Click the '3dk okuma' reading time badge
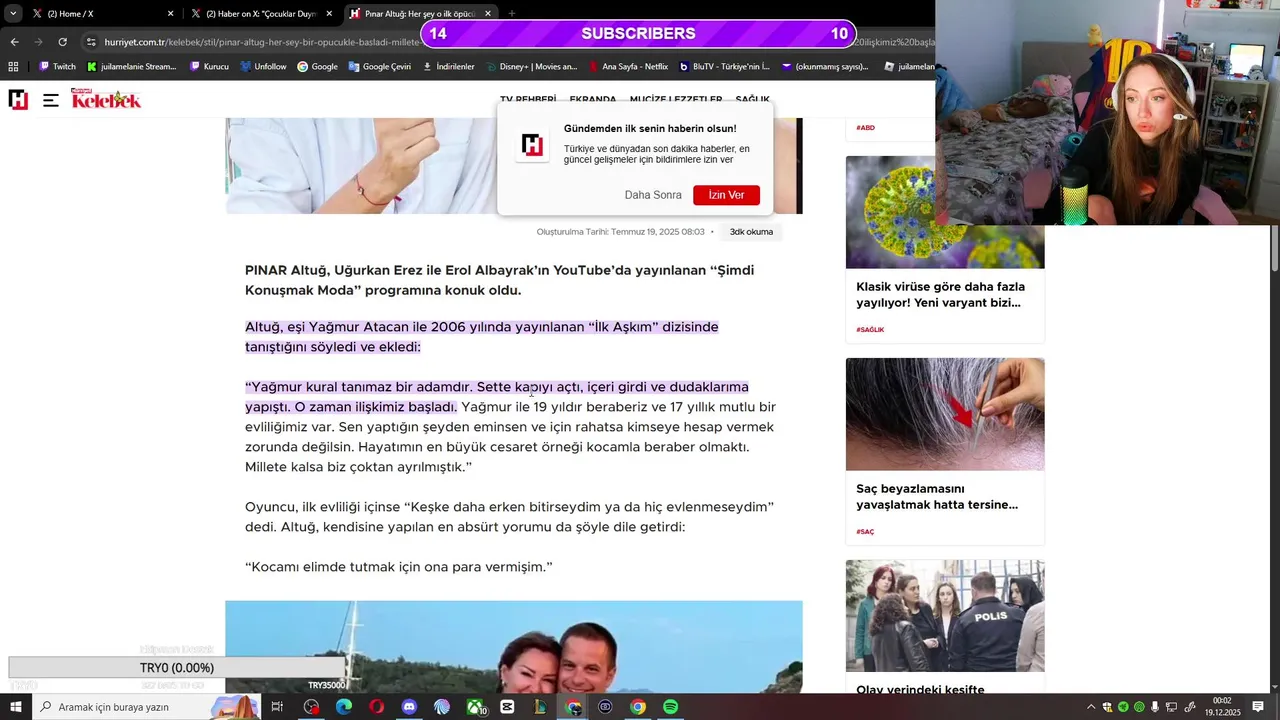This screenshot has height=720, width=1280. pos(751,232)
